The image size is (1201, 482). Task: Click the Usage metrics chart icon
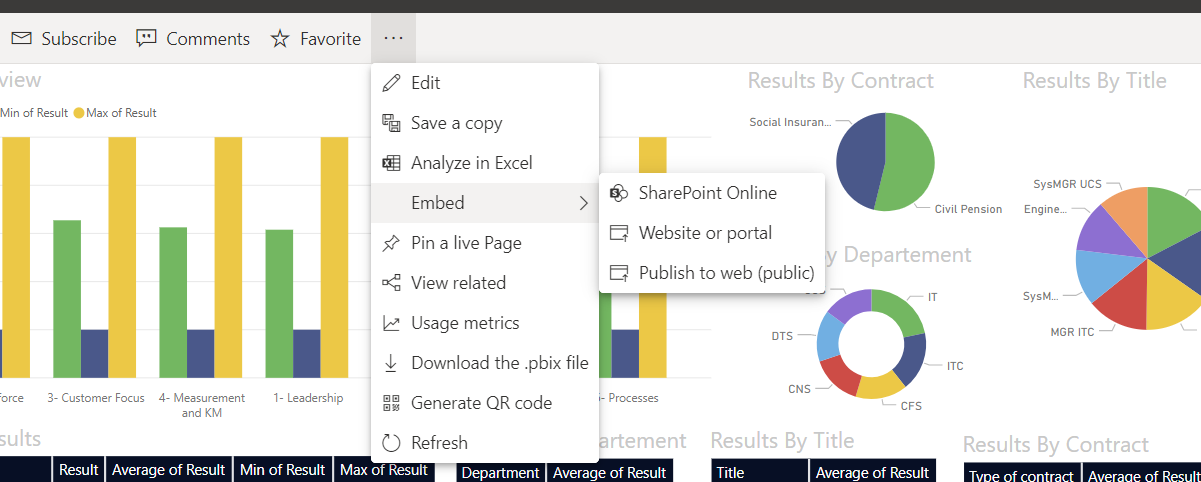(x=391, y=323)
